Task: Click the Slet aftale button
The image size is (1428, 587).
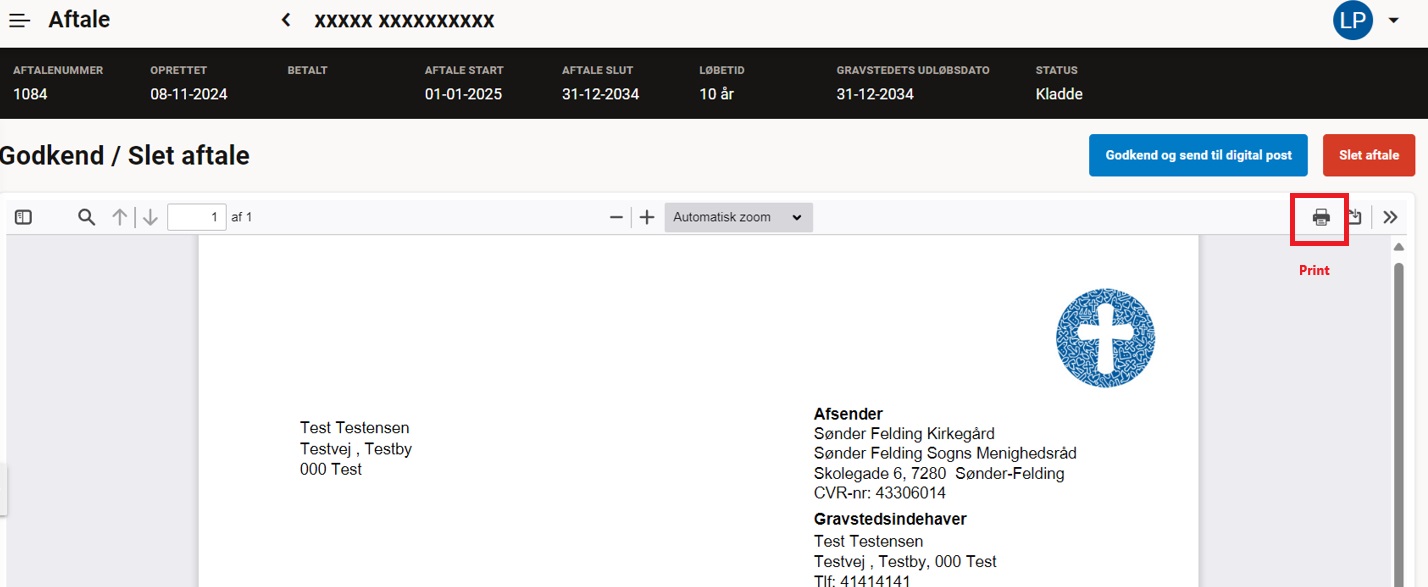Action: click(1368, 155)
